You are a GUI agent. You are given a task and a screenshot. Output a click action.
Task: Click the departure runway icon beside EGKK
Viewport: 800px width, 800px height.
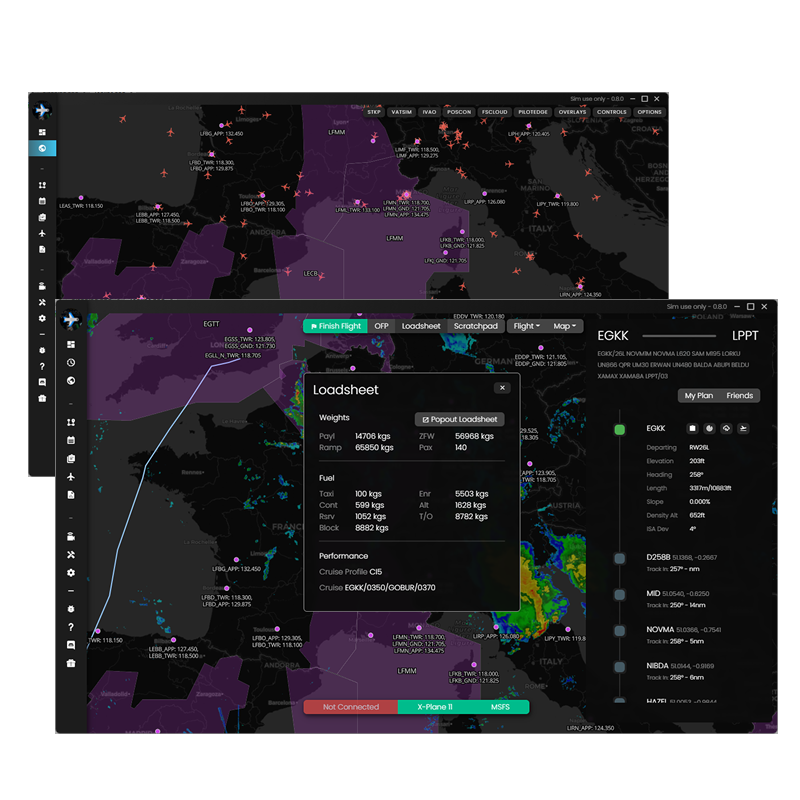744,428
